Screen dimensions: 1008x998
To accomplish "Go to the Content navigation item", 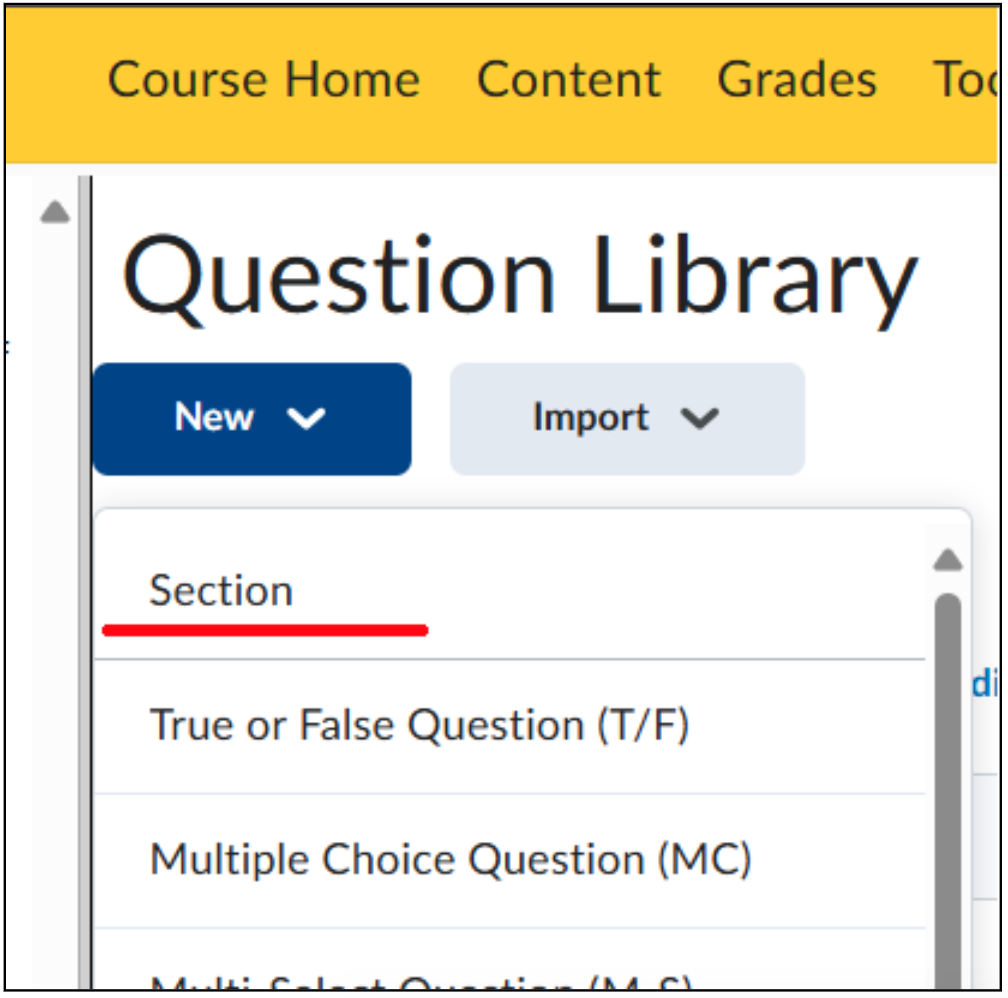I will [569, 79].
